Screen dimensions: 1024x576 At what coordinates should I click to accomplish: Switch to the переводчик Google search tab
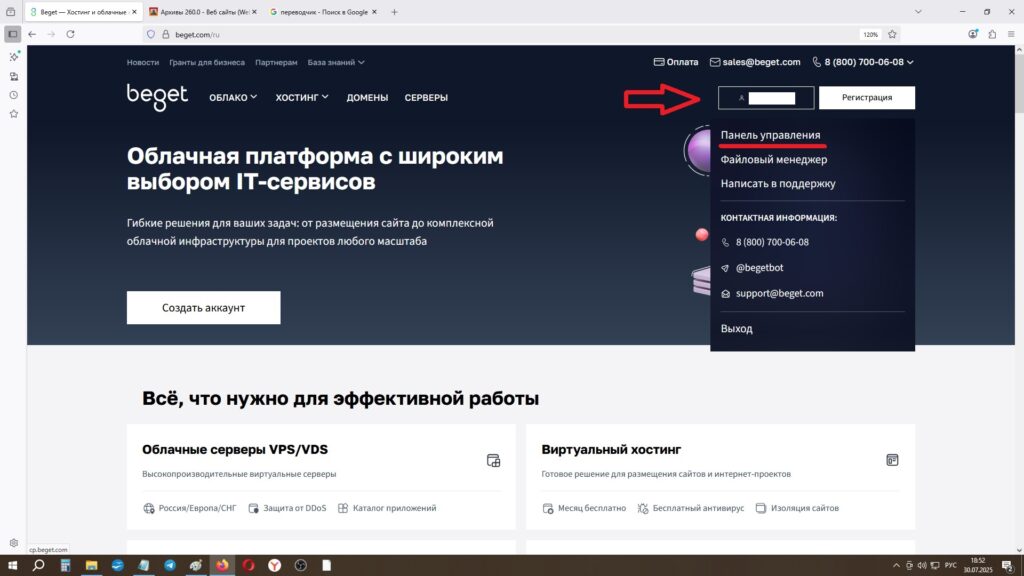coord(323,12)
